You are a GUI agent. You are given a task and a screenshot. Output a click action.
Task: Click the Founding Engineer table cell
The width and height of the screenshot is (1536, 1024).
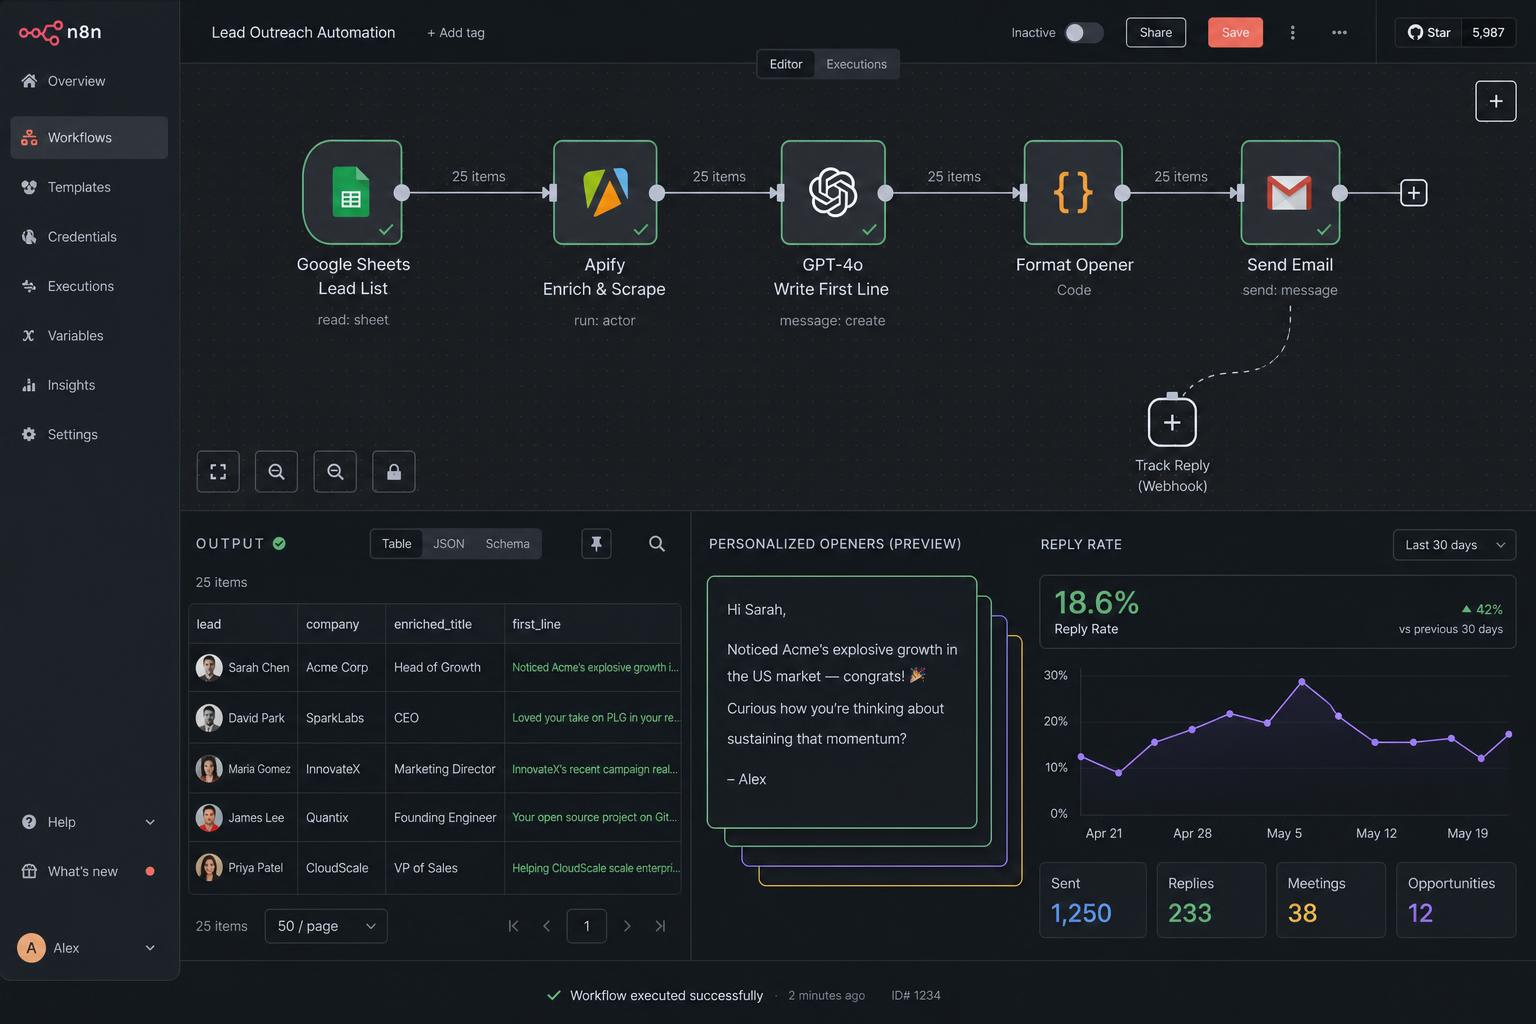444,817
